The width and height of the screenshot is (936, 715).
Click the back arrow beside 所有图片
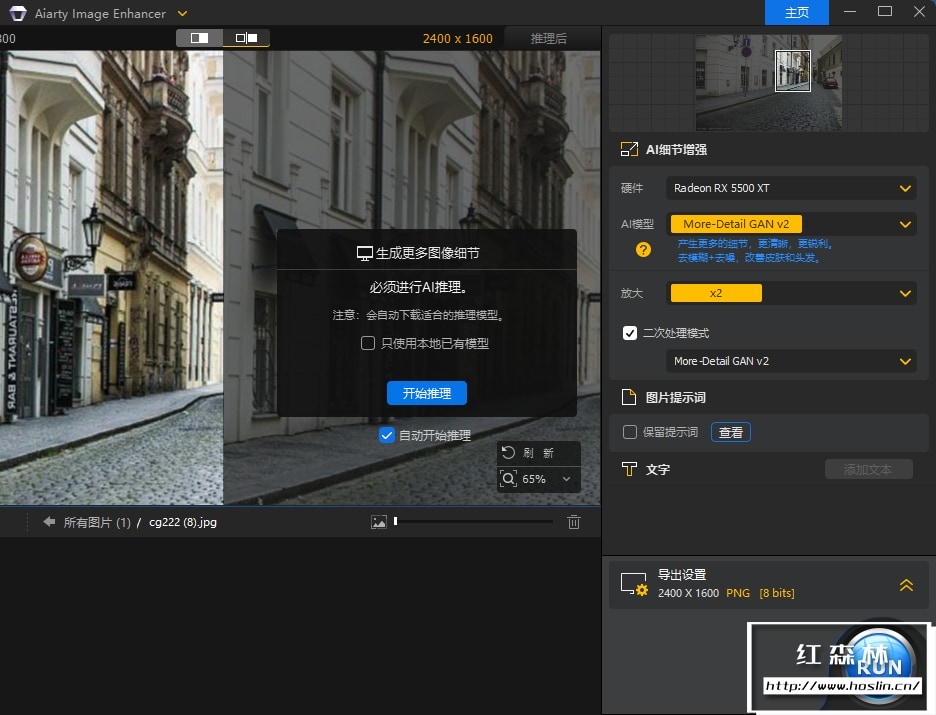49,522
